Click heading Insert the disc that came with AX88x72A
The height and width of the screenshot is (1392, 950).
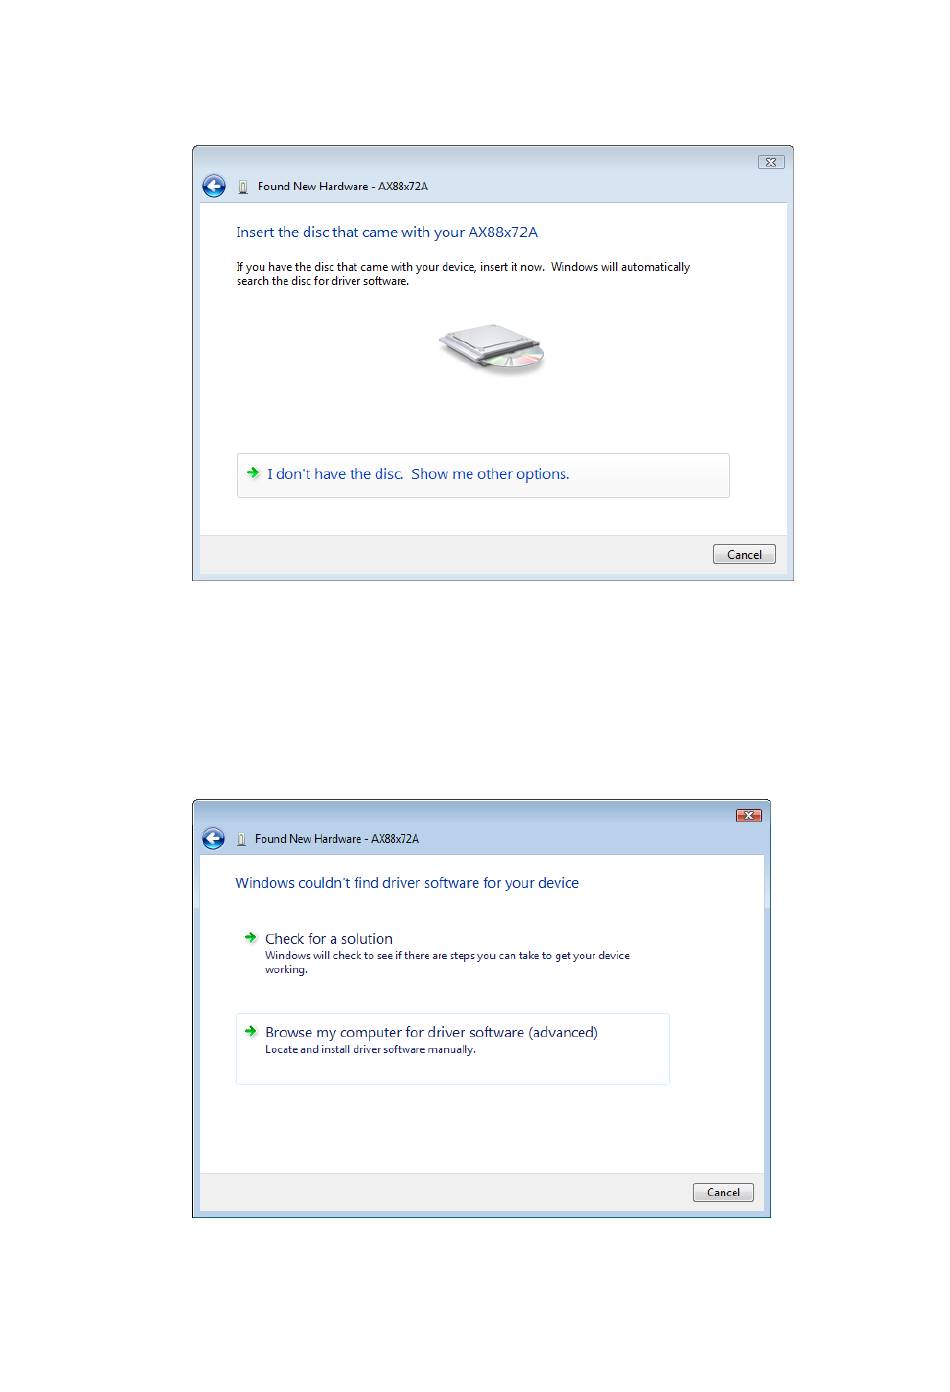coord(387,232)
